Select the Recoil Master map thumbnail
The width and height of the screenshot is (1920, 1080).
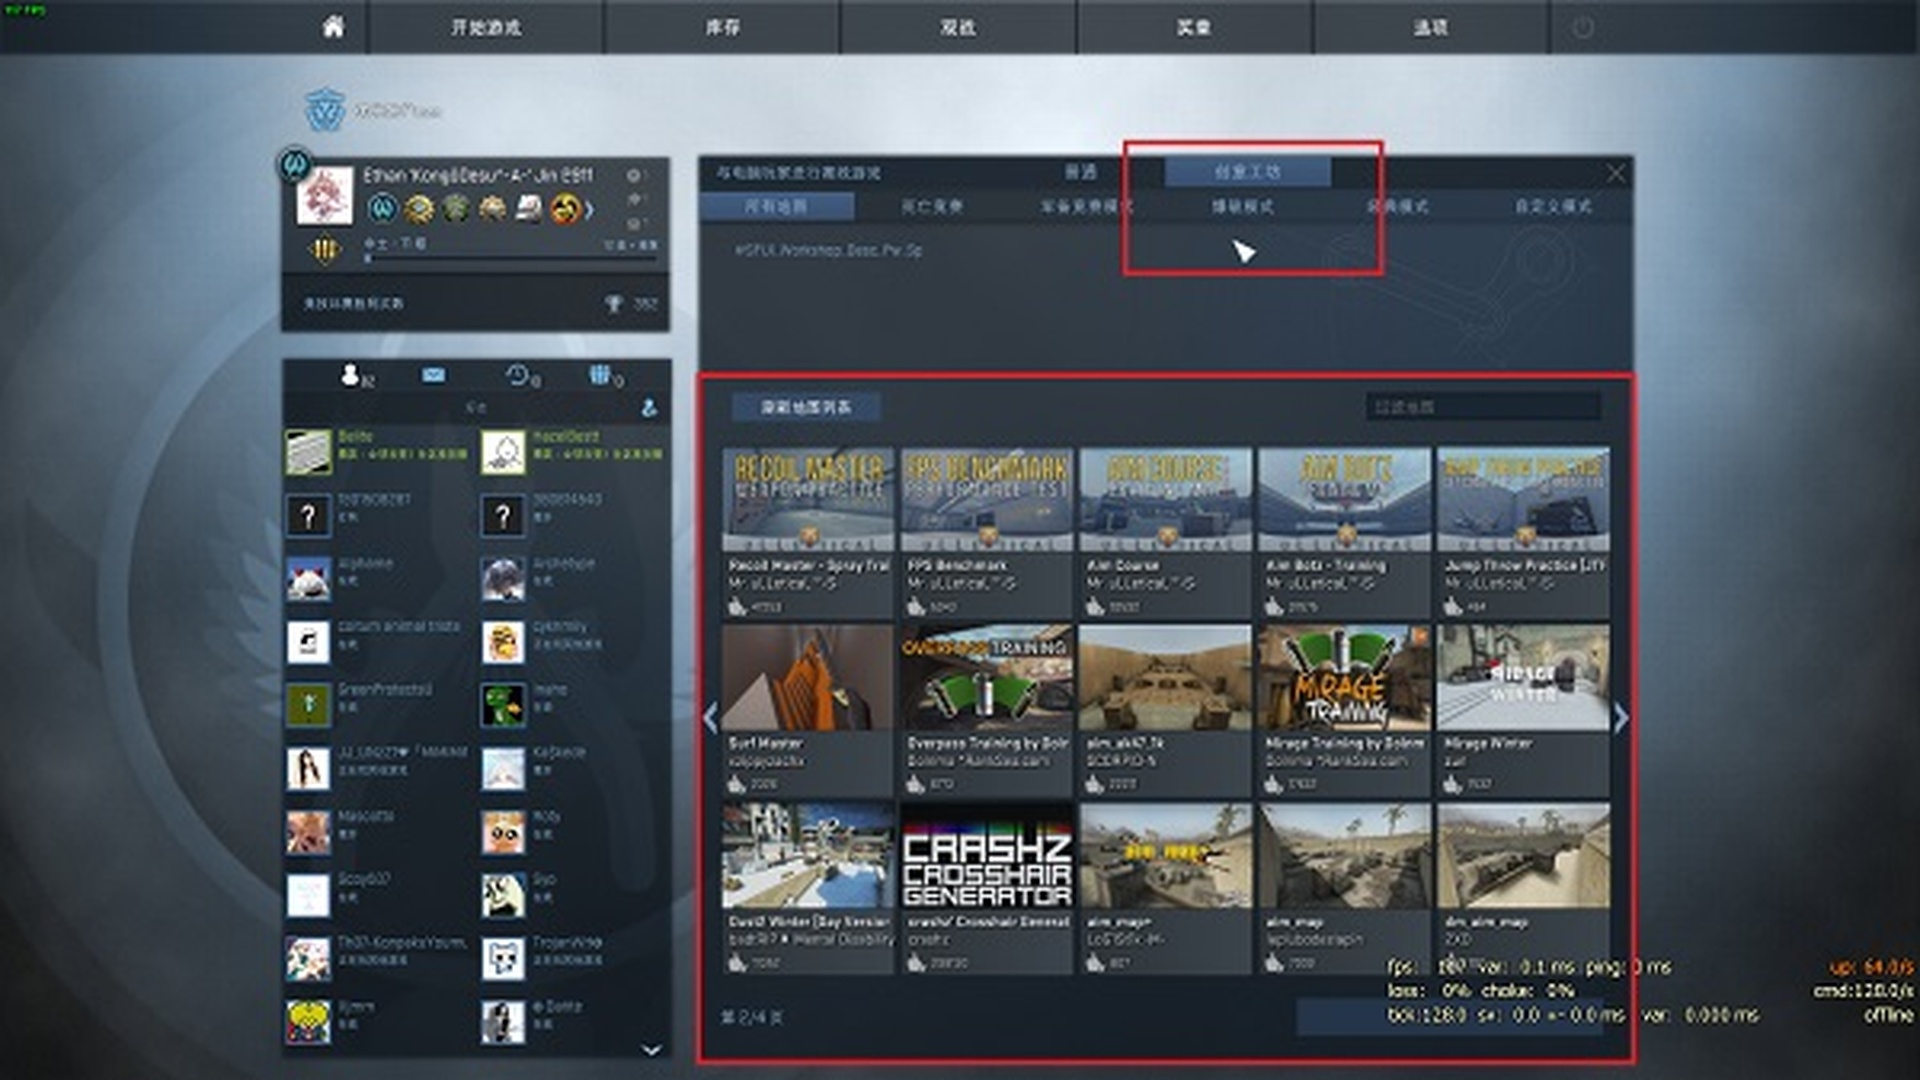(x=807, y=500)
